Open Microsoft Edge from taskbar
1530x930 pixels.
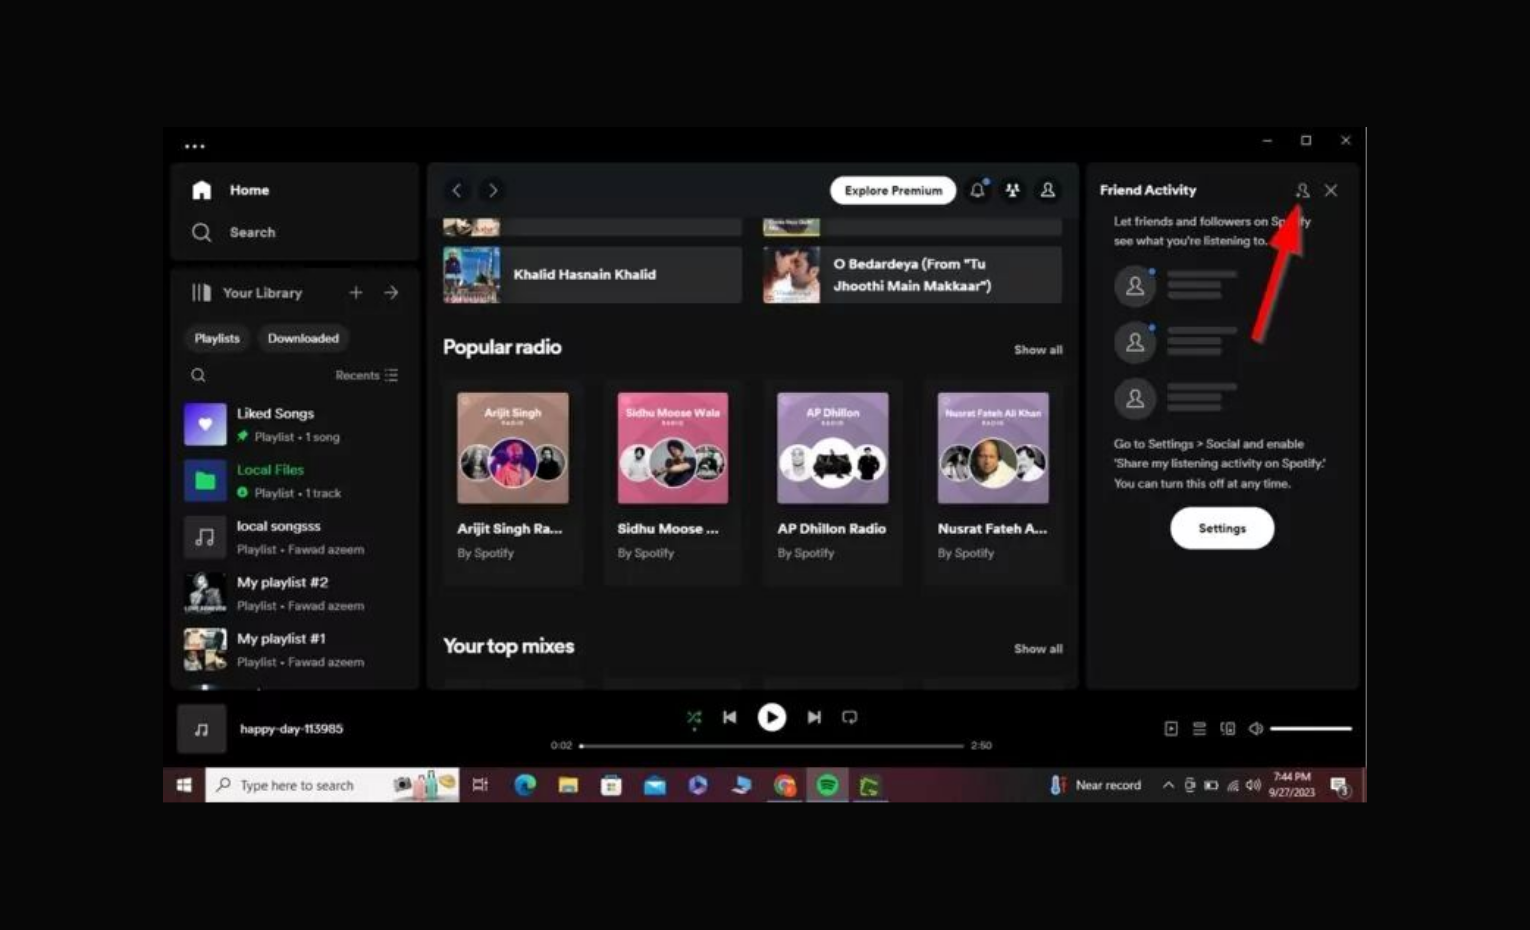(x=525, y=785)
